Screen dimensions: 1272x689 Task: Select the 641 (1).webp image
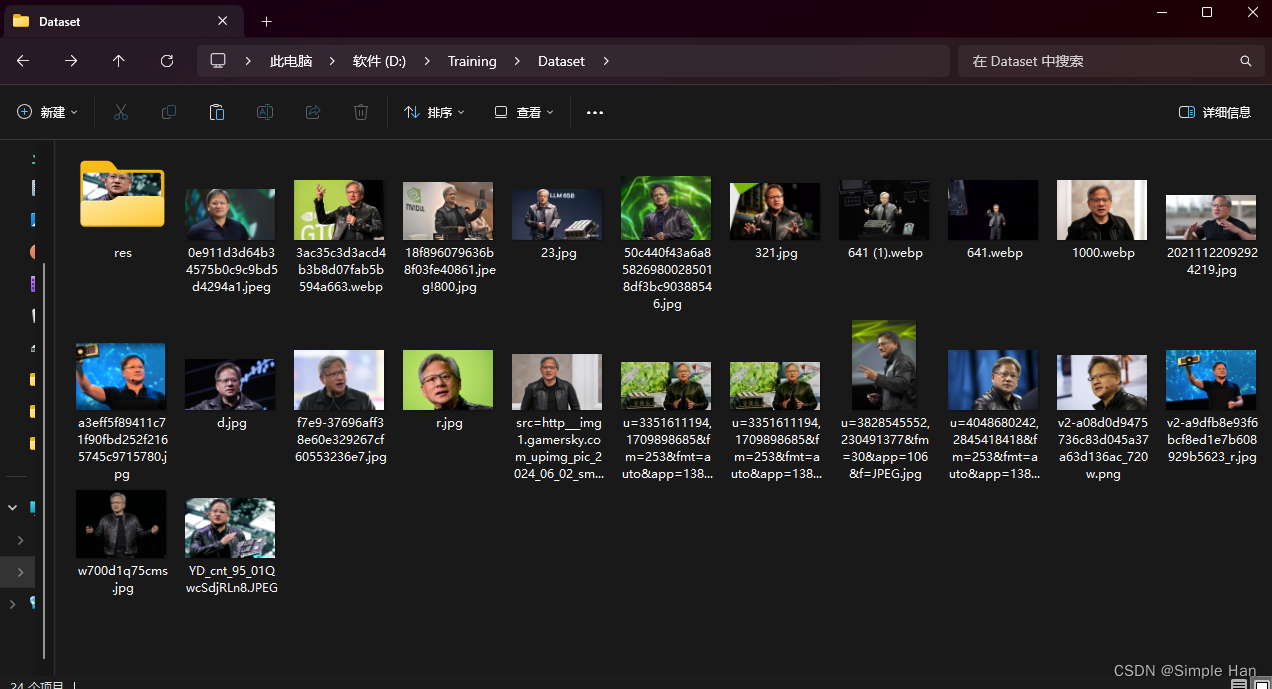[883, 219]
